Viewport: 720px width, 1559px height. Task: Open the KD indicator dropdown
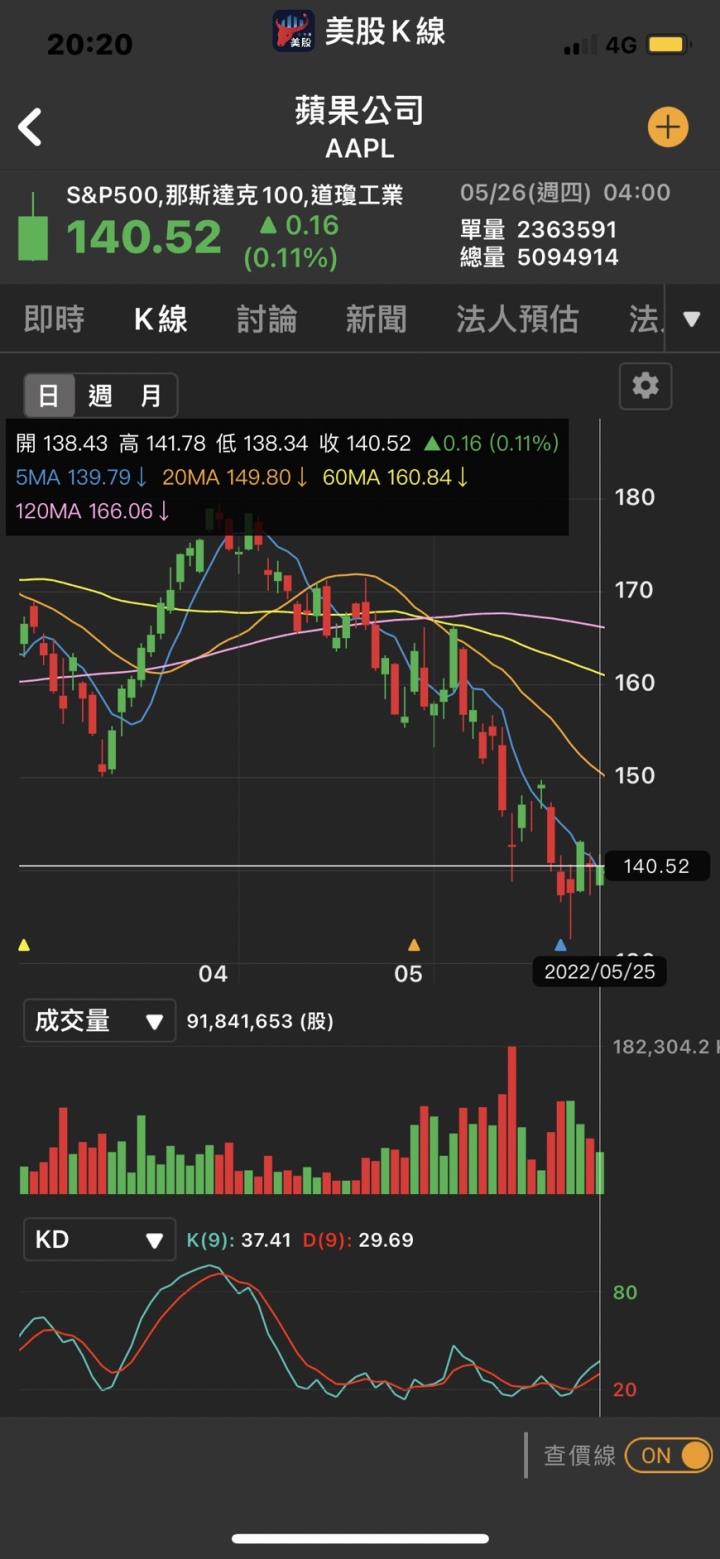click(x=99, y=1240)
